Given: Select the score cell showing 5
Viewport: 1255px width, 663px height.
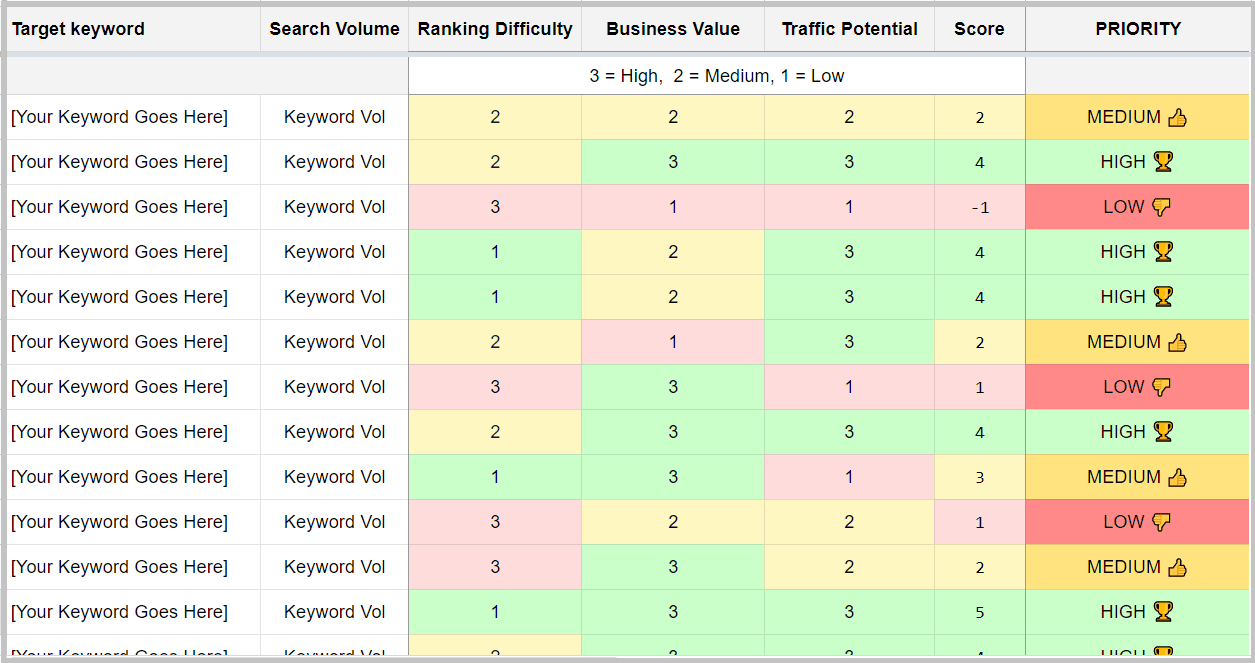Looking at the screenshot, I should pos(980,612).
